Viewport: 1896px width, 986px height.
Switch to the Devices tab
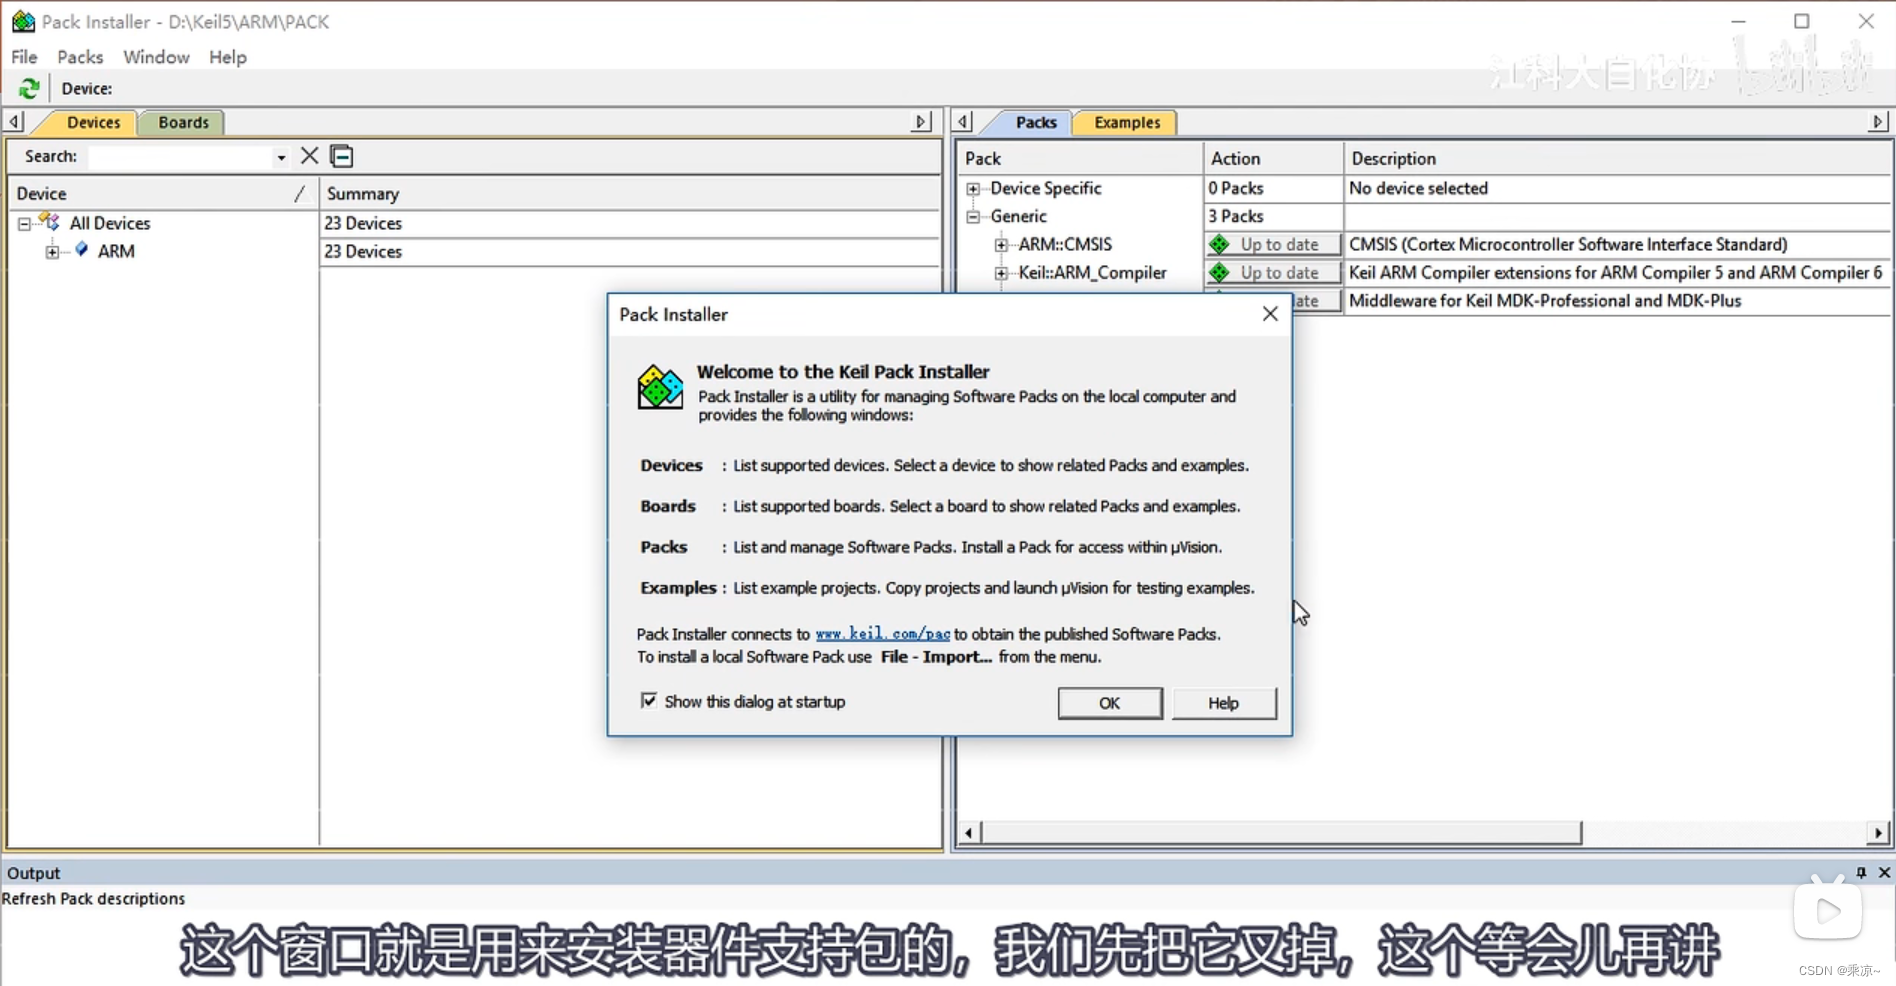click(x=93, y=122)
